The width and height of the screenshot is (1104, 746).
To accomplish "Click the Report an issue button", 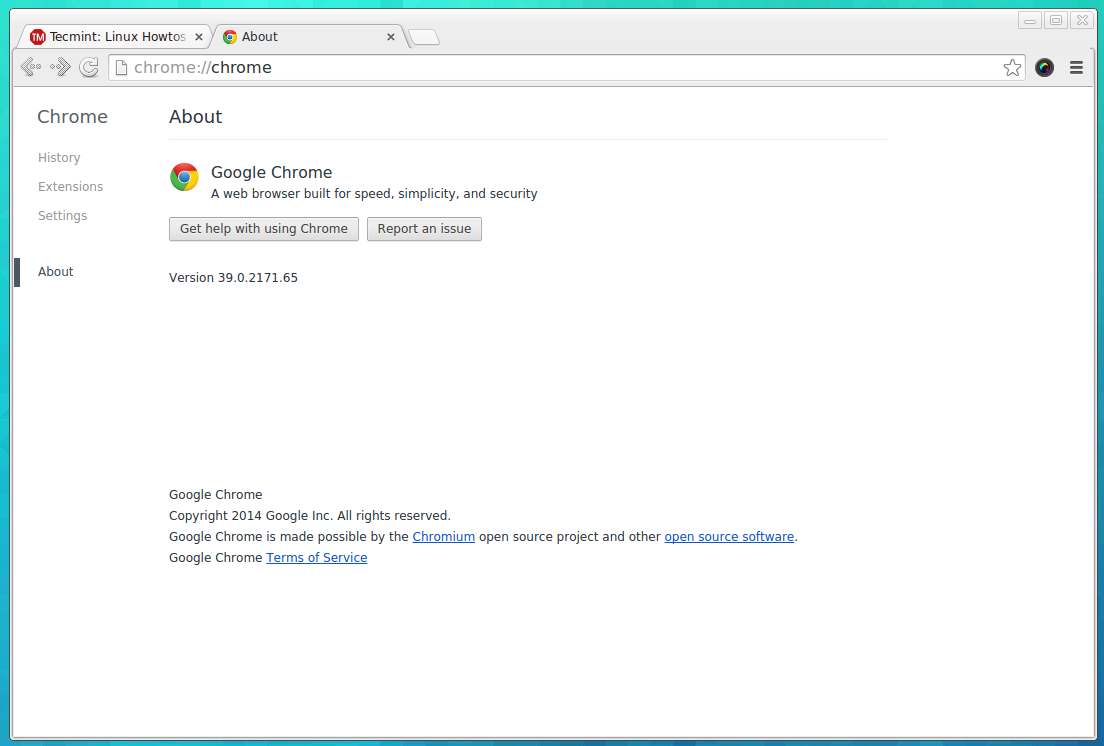I will click(424, 229).
